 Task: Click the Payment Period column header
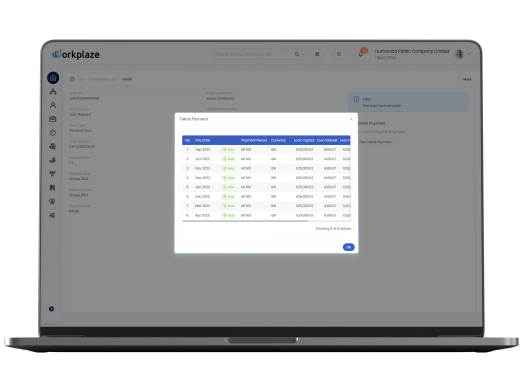pos(254,140)
